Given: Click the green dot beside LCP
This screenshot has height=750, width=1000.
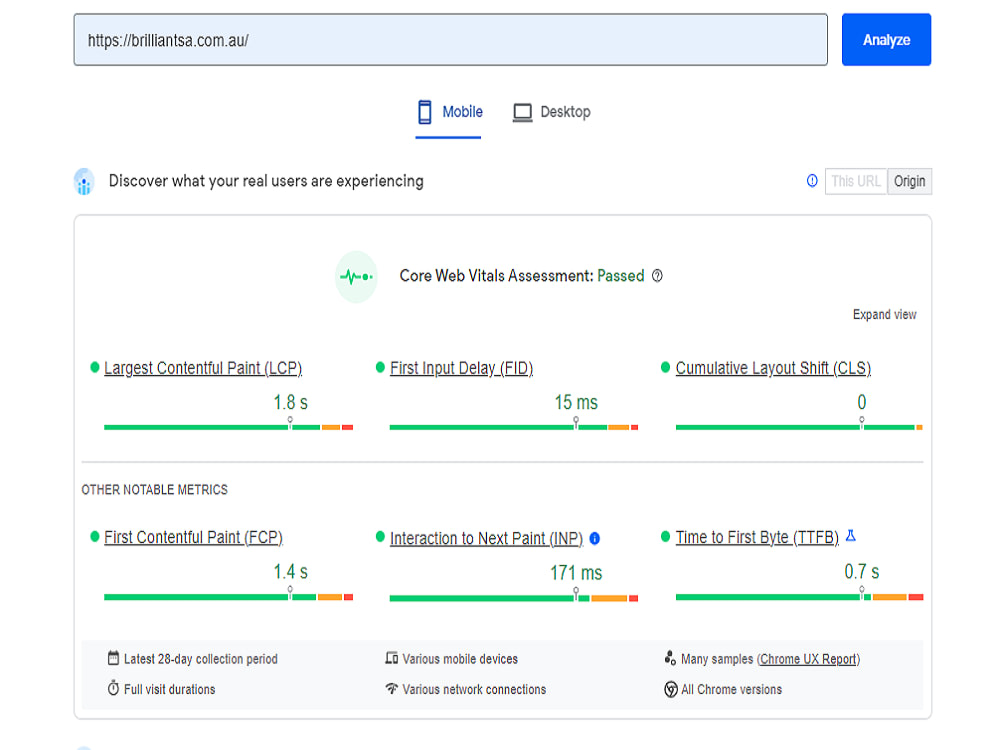Looking at the screenshot, I should point(94,367).
